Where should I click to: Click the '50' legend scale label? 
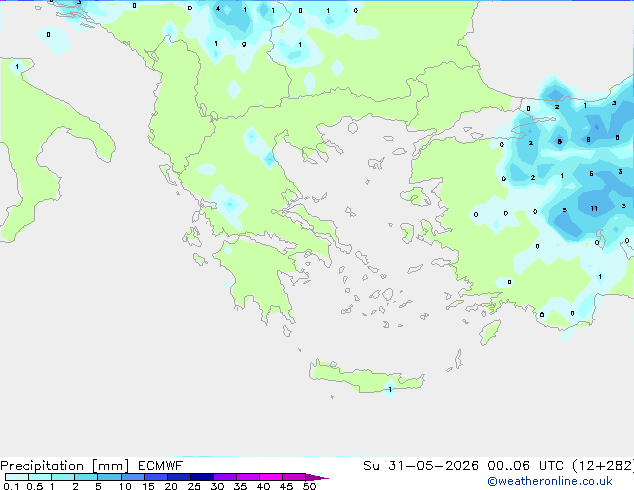(309, 486)
